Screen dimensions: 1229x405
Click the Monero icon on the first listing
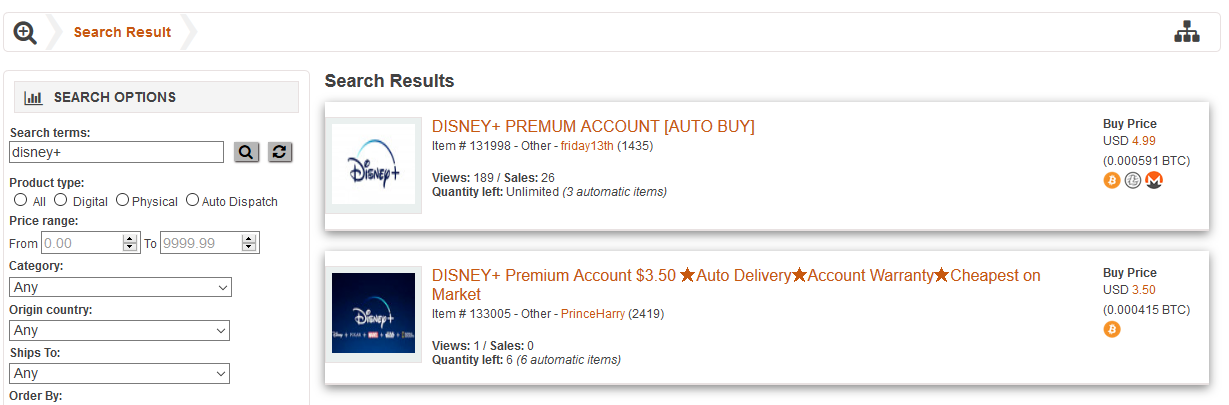(x=1154, y=181)
